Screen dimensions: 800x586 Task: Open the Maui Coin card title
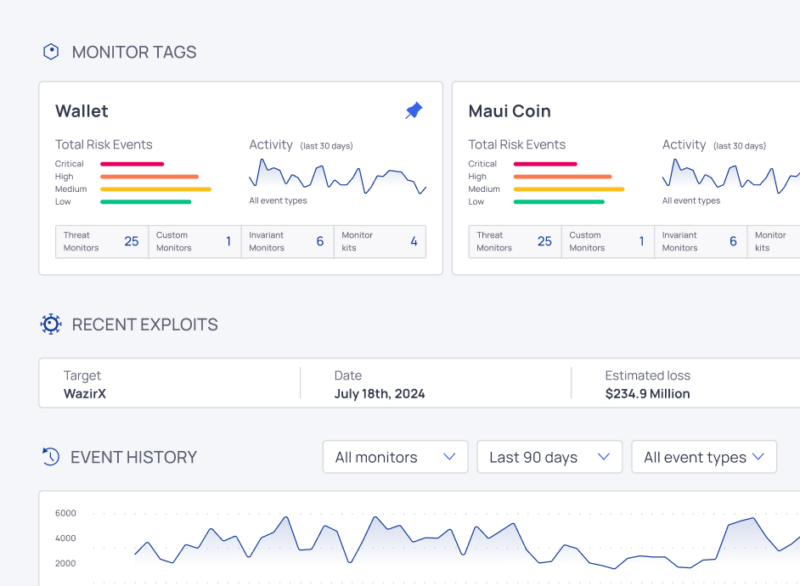(509, 111)
